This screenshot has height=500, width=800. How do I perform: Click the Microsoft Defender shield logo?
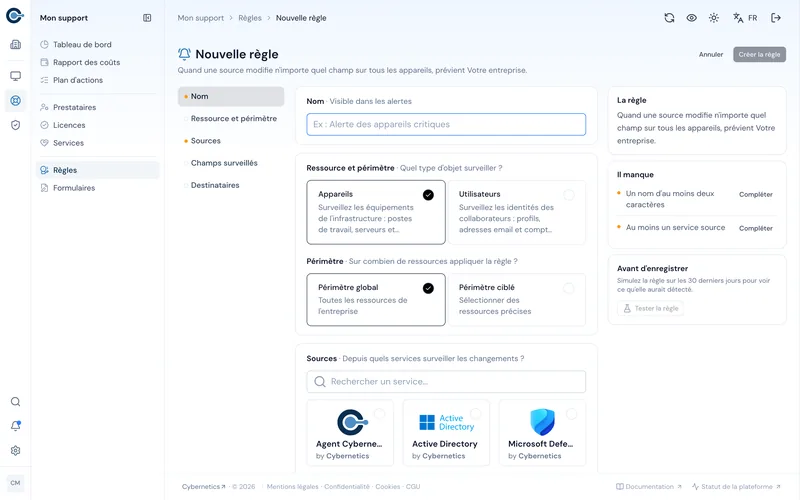[x=542, y=422]
